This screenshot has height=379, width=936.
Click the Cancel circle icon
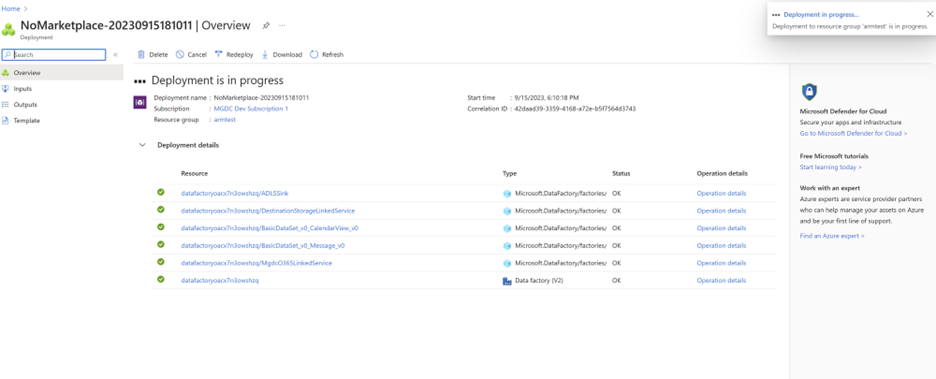click(180, 54)
